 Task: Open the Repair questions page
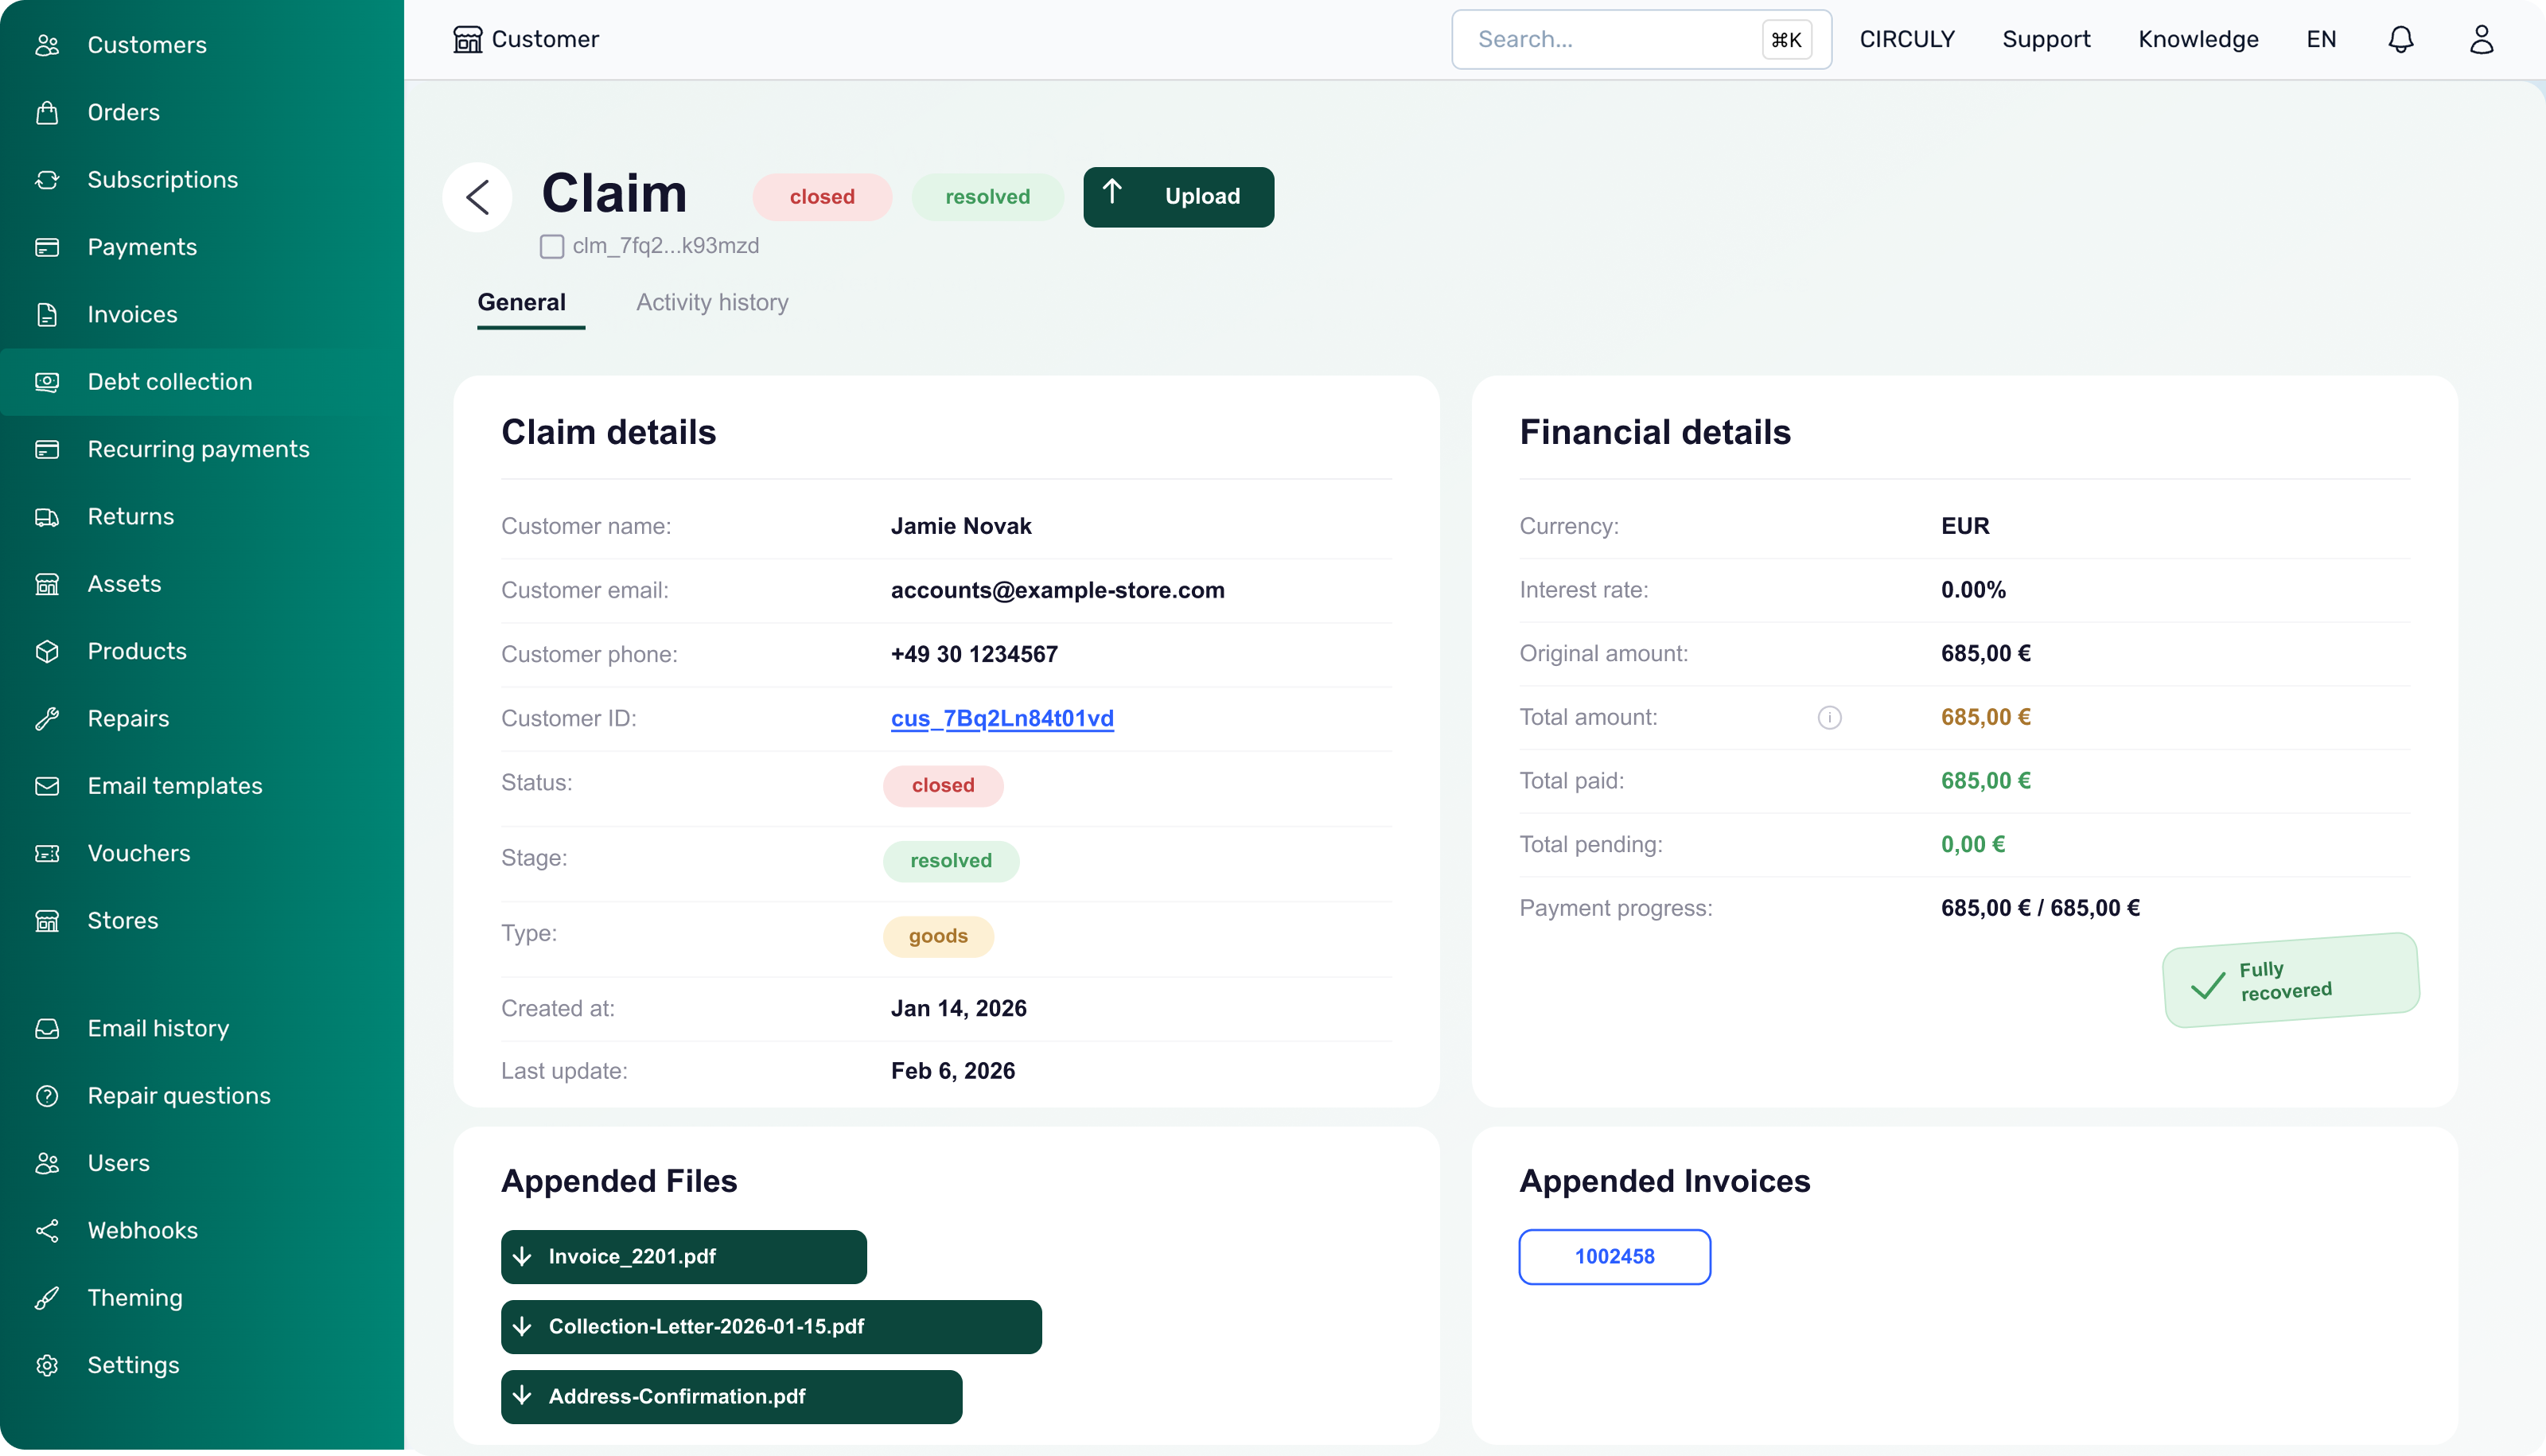pyautogui.click(x=202, y=1096)
